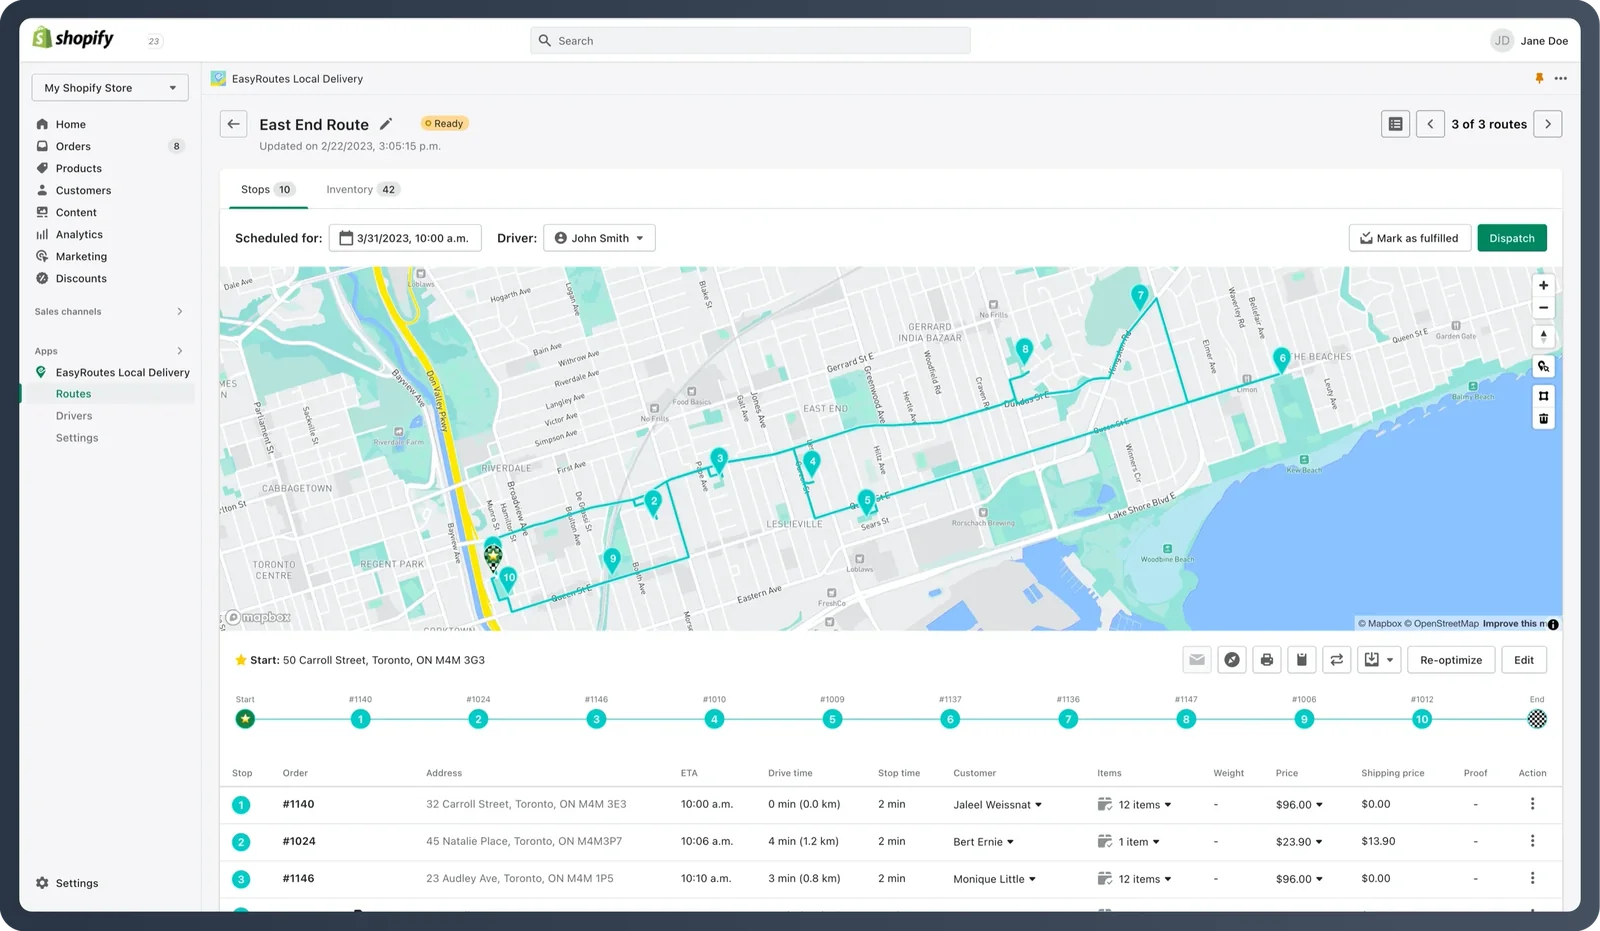The height and width of the screenshot is (931, 1600).
Task: Open navigation via the compass icon button
Action: pyautogui.click(x=1232, y=660)
